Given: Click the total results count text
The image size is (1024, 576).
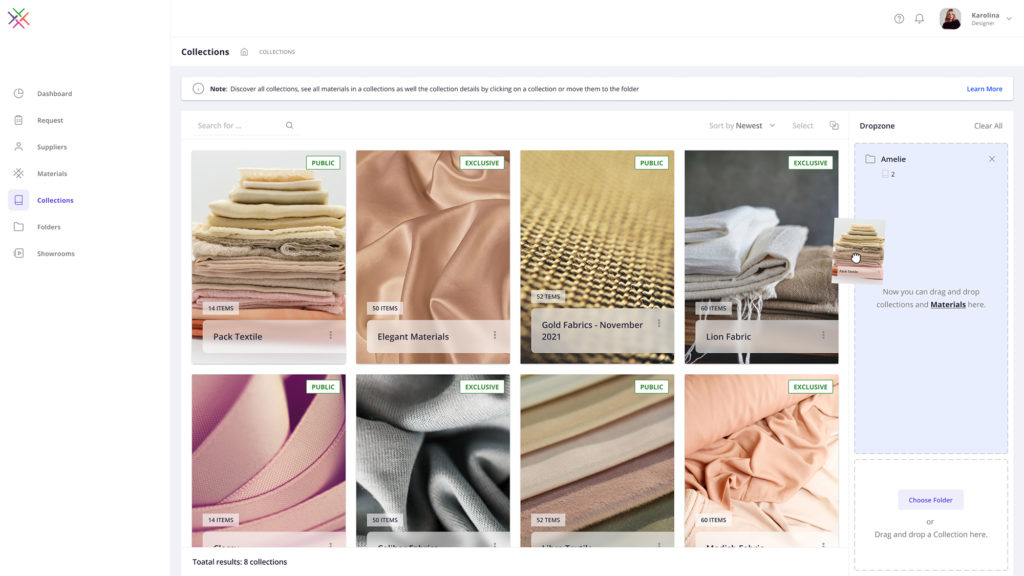Looking at the screenshot, I should tap(240, 562).
